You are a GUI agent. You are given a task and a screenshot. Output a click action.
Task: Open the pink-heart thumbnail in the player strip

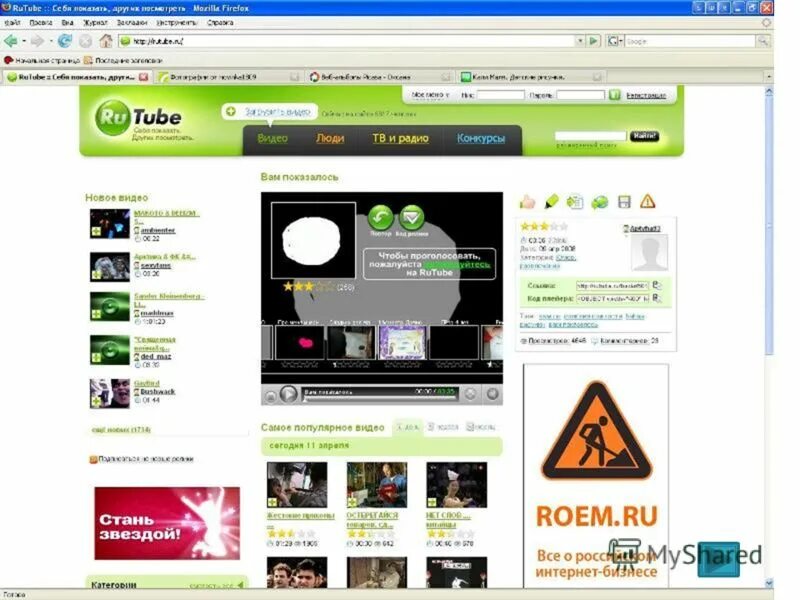[x=300, y=342]
